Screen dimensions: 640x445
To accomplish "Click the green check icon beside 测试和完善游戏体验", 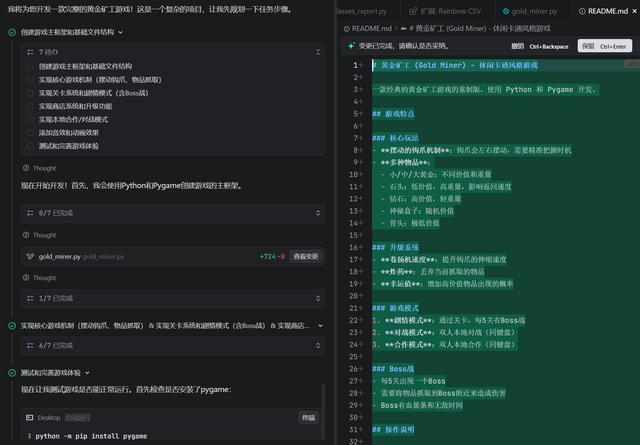I will click(12, 373).
